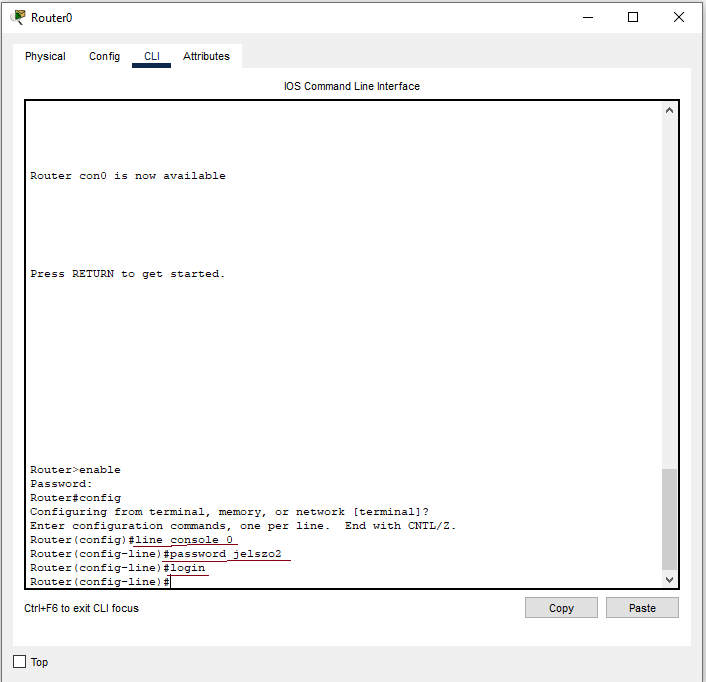Viewport: 706px width, 682px height.
Task: Close the Router0 window
Action: point(680,17)
